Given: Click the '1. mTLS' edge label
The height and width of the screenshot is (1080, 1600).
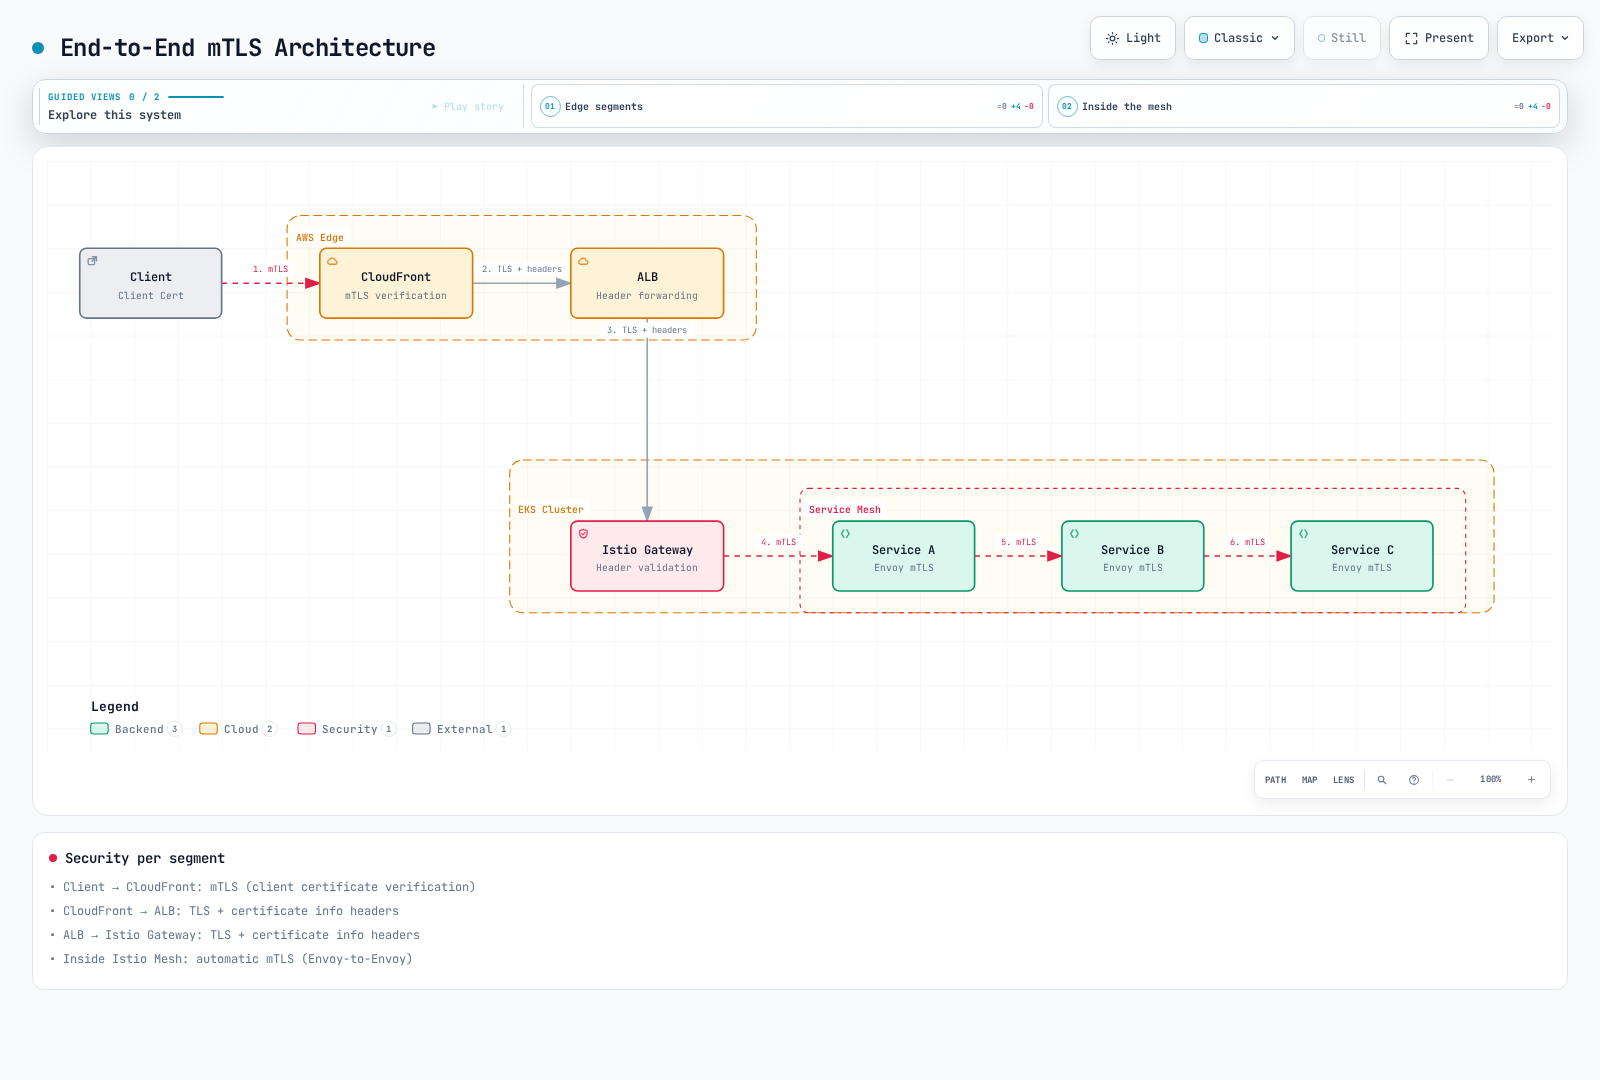Looking at the screenshot, I should coord(270,269).
